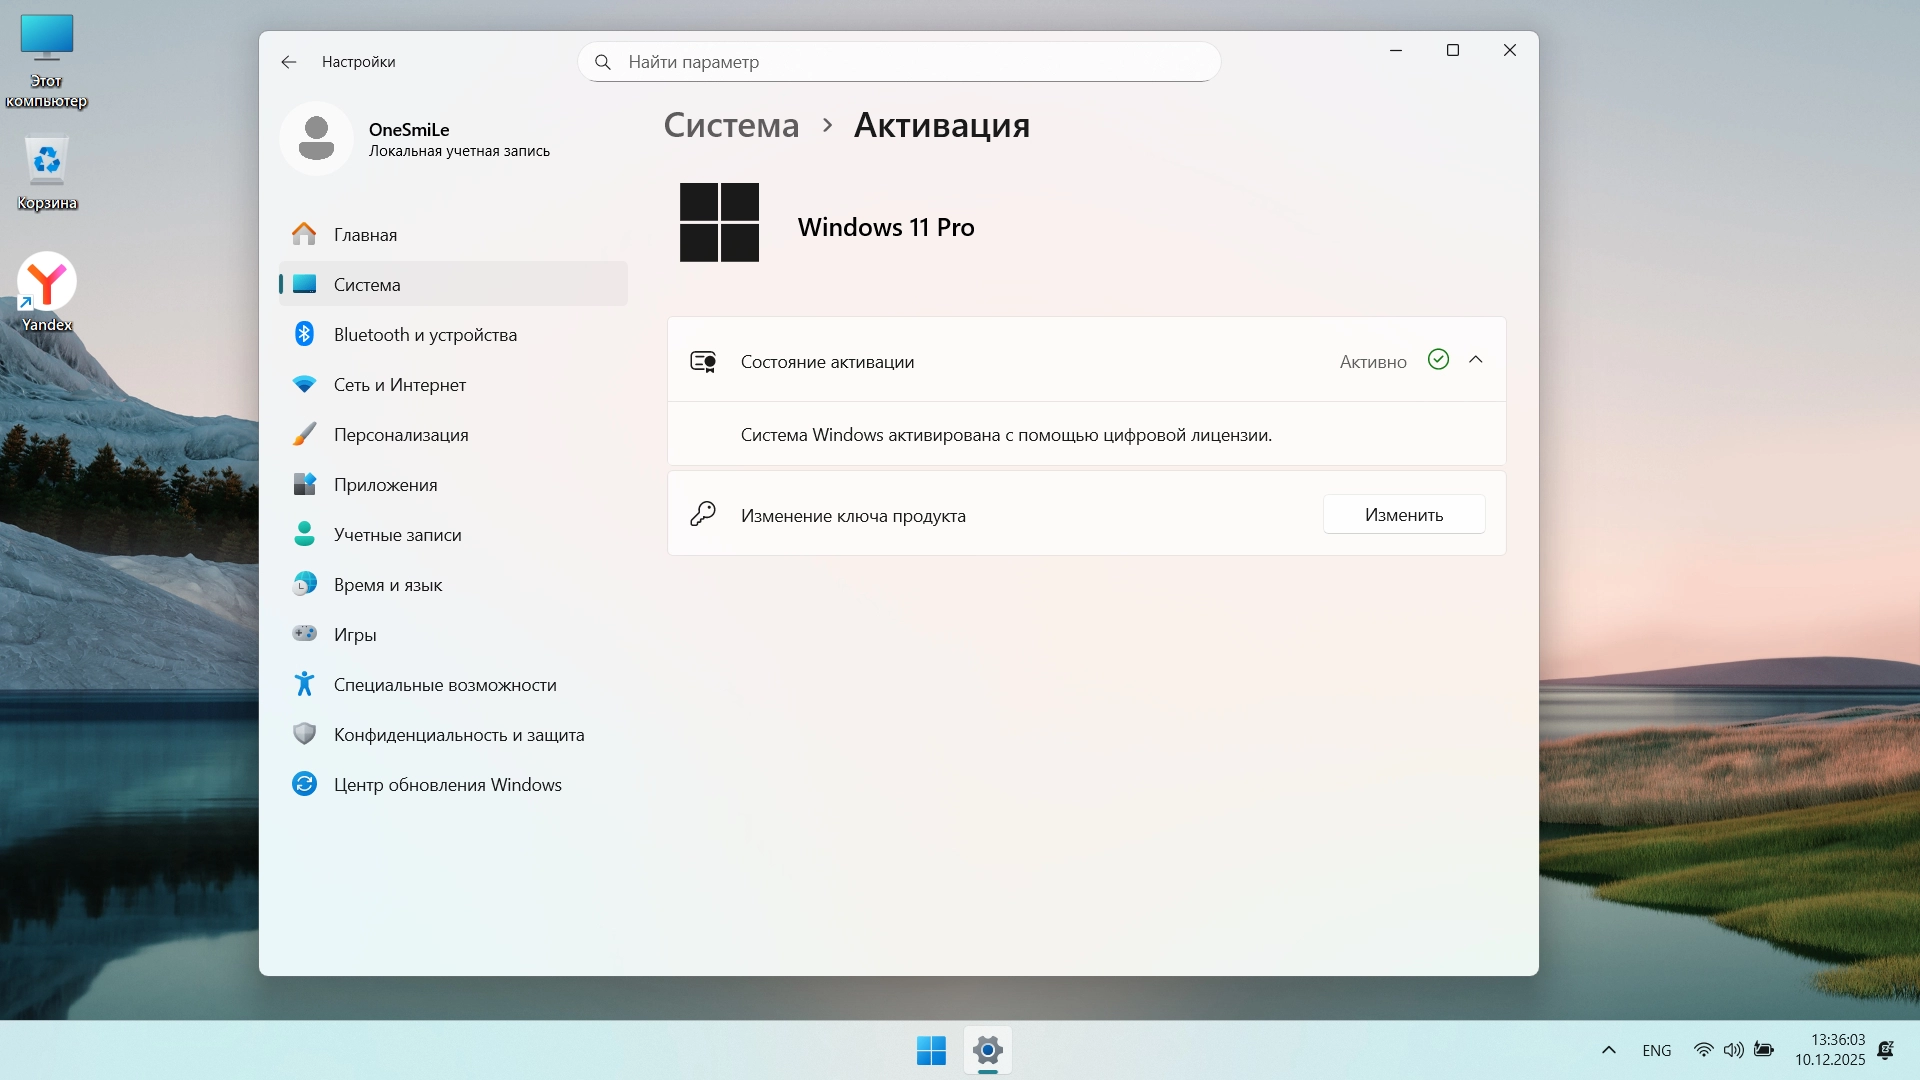Collapse the Состояние активации section
This screenshot has width=1920, height=1080.
1475,360
